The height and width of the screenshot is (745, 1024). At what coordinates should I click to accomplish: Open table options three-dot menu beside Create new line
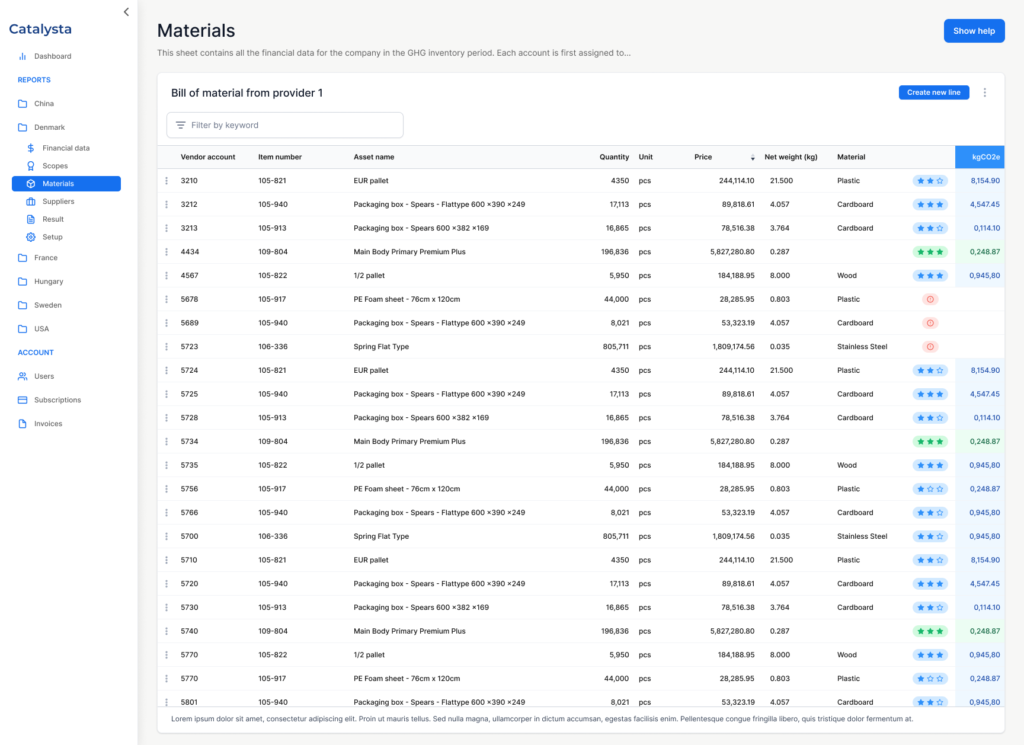click(x=984, y=93)
